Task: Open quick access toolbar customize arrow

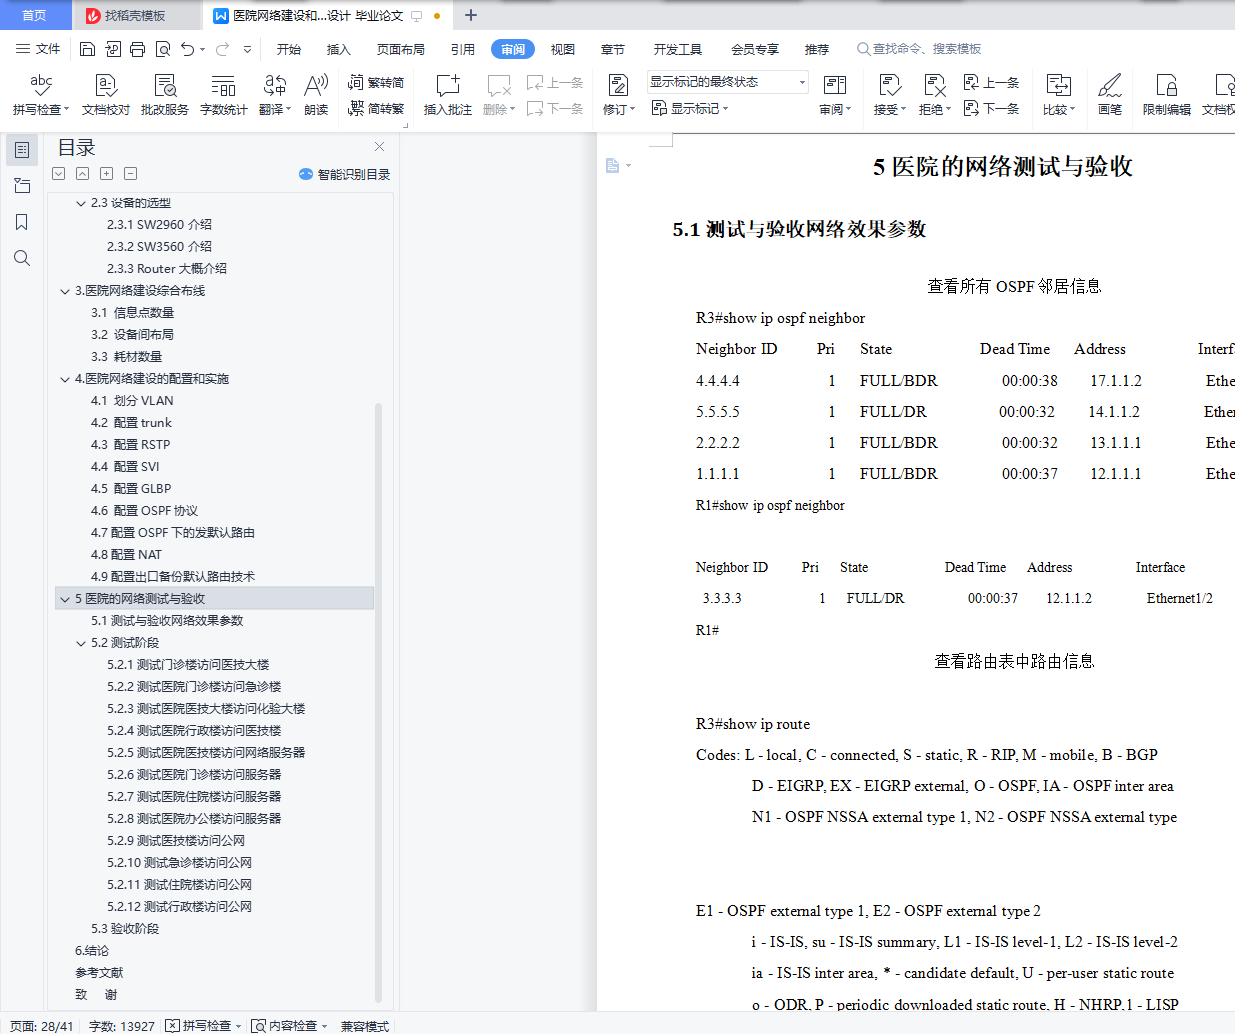Action: (247, 49)
